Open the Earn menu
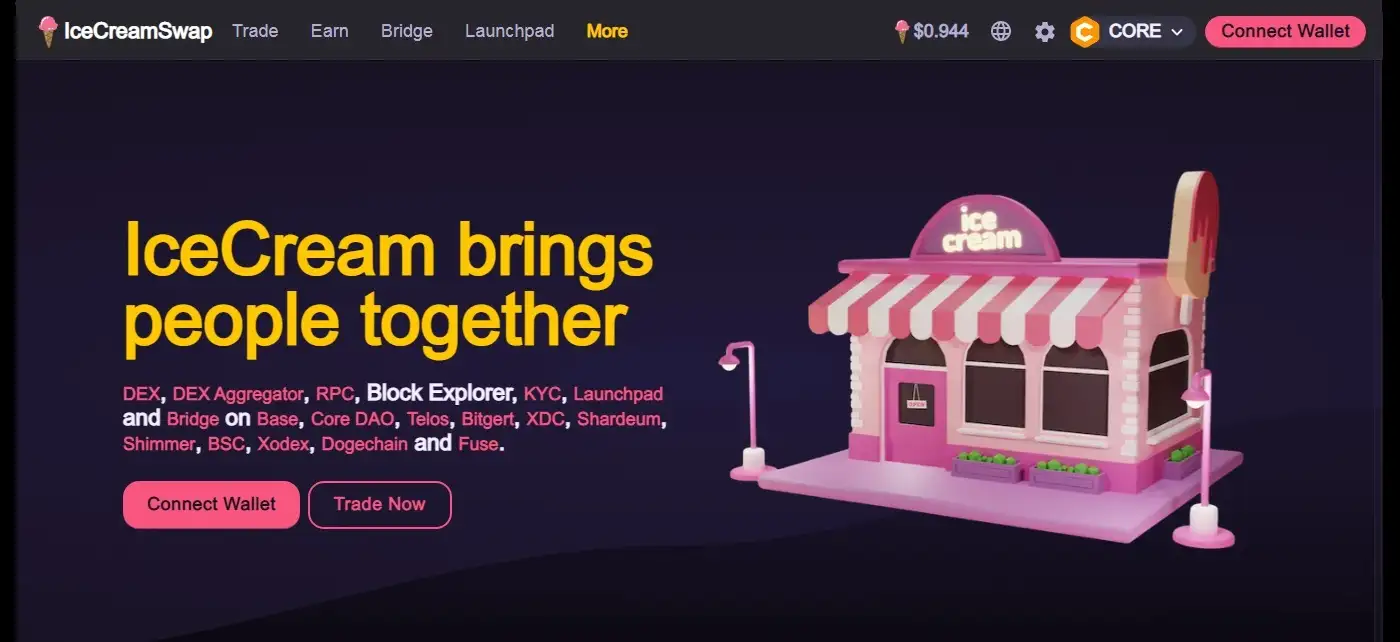This screenshot has width=1400, height=642. click(330, 31)
